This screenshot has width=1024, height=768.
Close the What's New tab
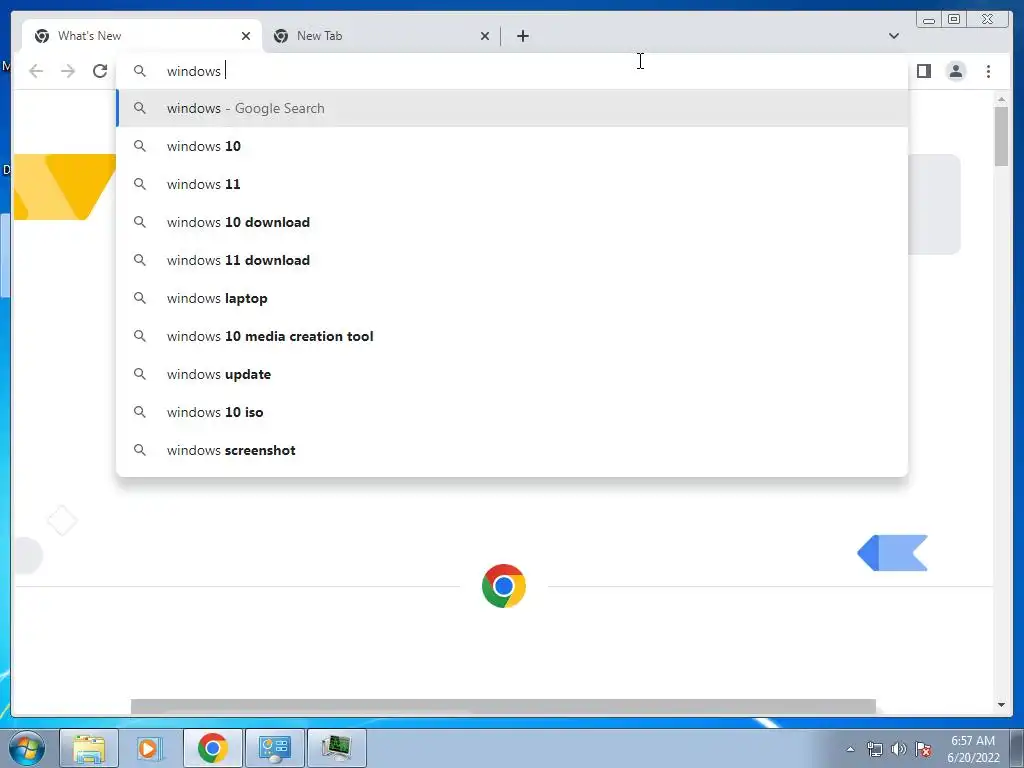click(x=246, y=36)
